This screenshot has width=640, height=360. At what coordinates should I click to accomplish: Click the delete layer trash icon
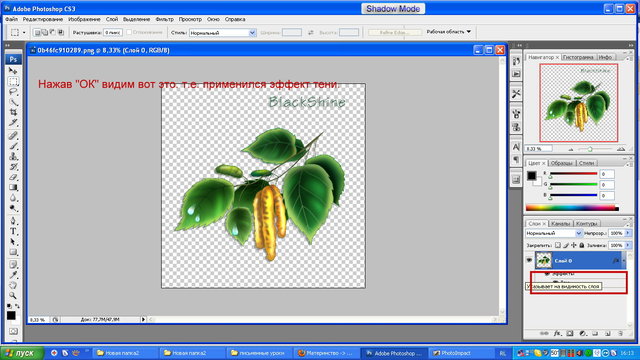(x=620, y=333)
